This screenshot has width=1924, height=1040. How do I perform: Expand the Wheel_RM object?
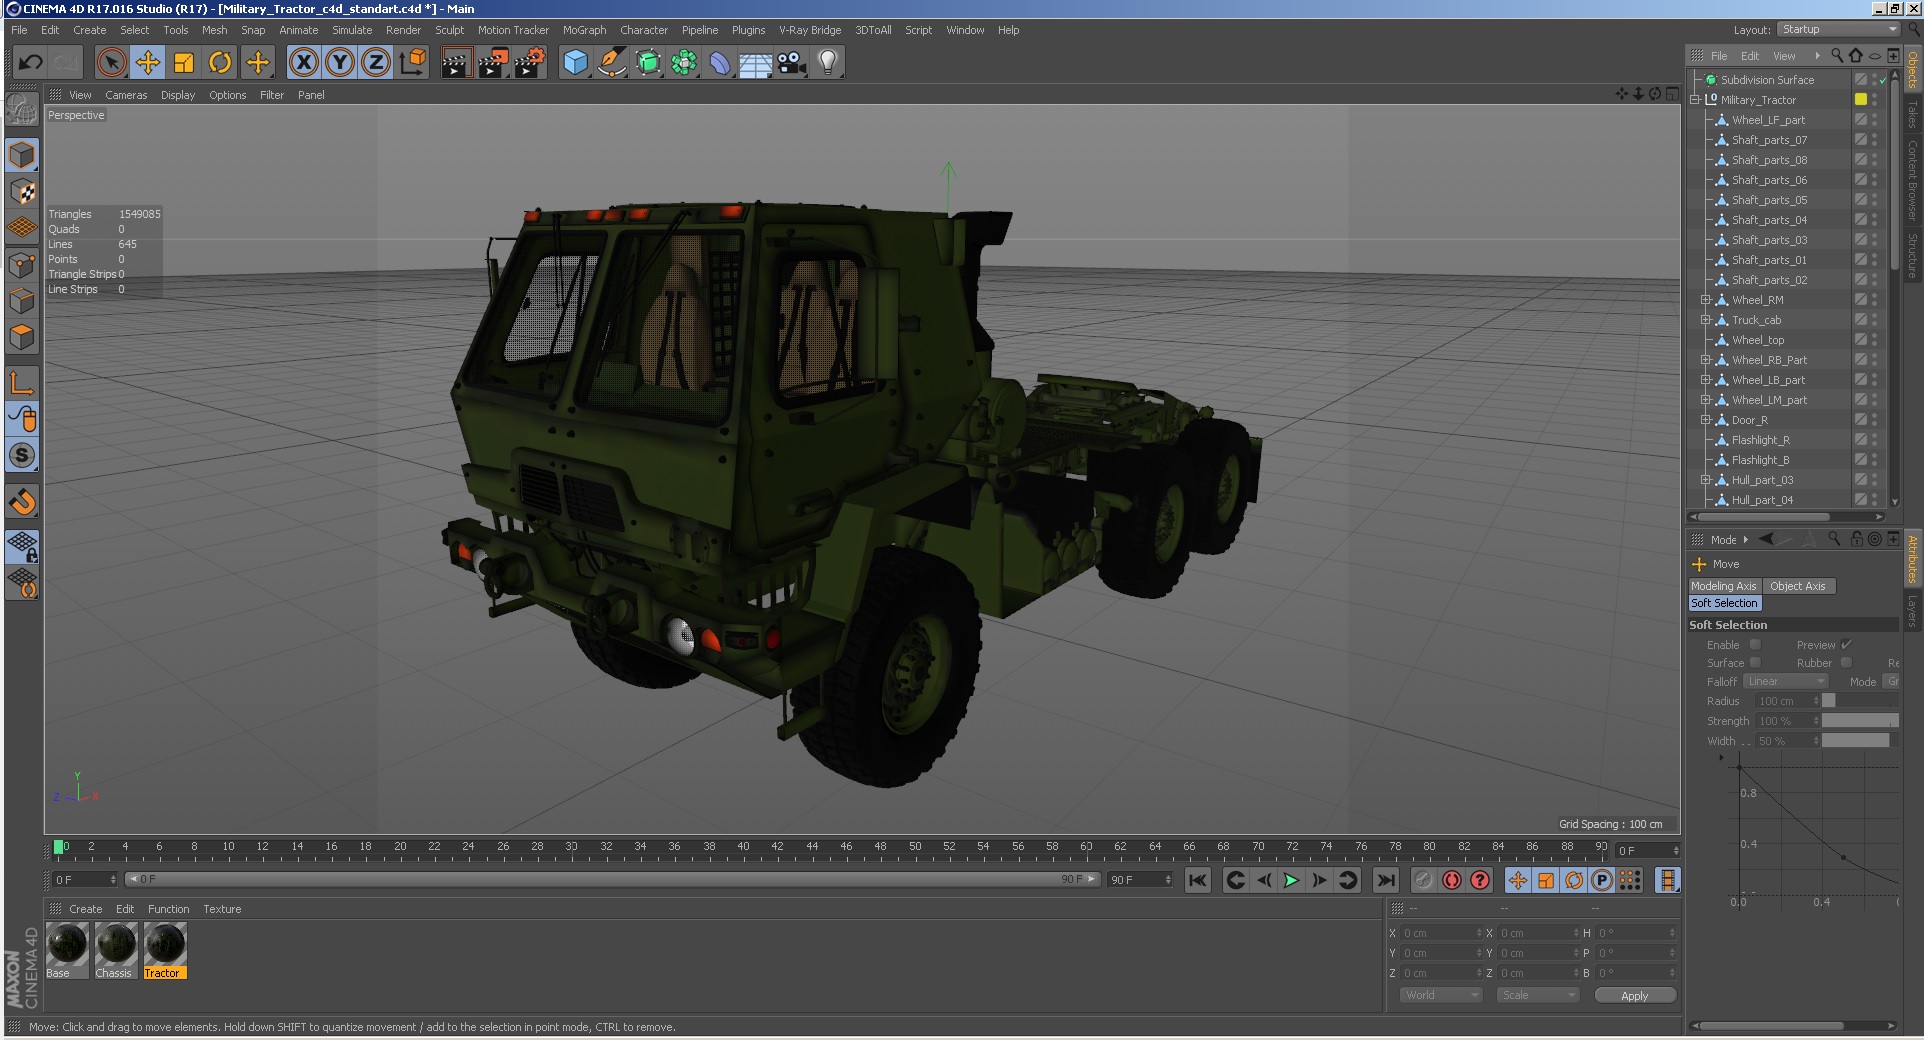coord(1706,300)
